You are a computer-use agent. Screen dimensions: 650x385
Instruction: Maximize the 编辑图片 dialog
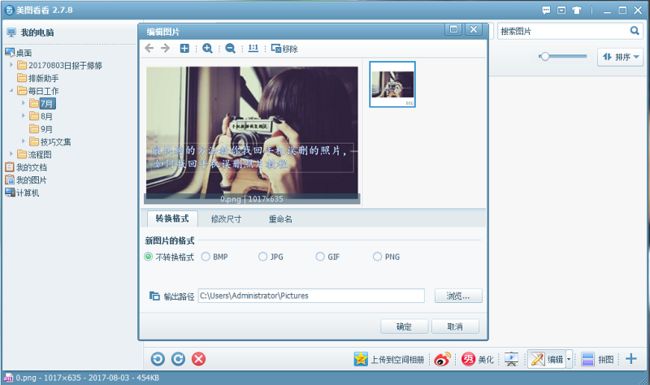click(454, 29)
